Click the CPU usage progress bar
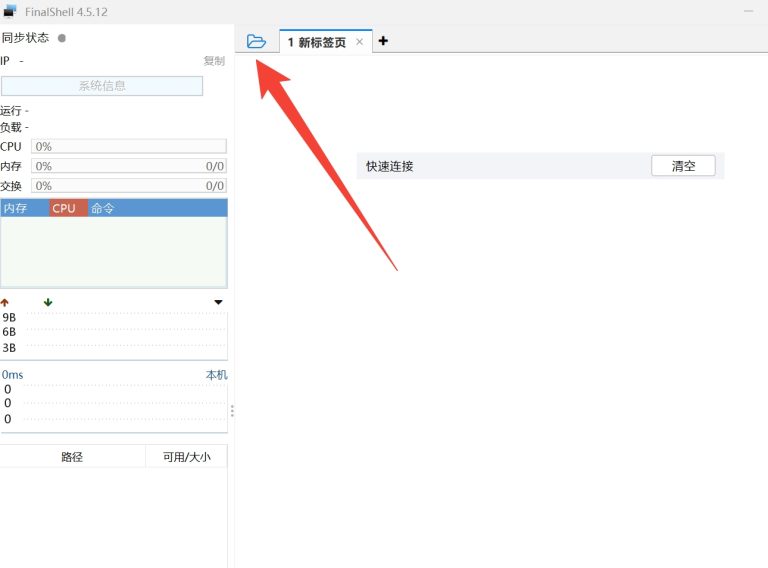The image size is (768, 568). pyautogui.click(x=129, y=147)
